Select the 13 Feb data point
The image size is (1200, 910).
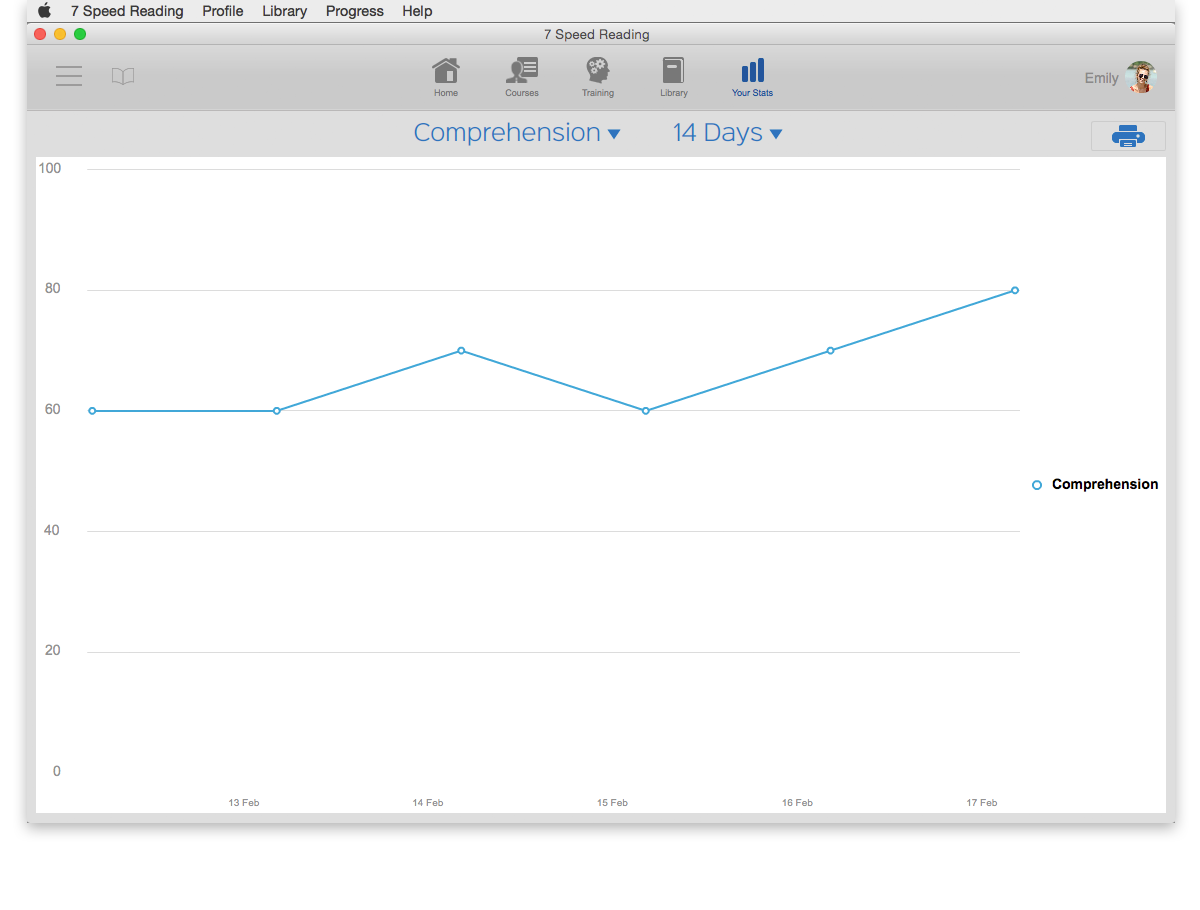(277, 411)
